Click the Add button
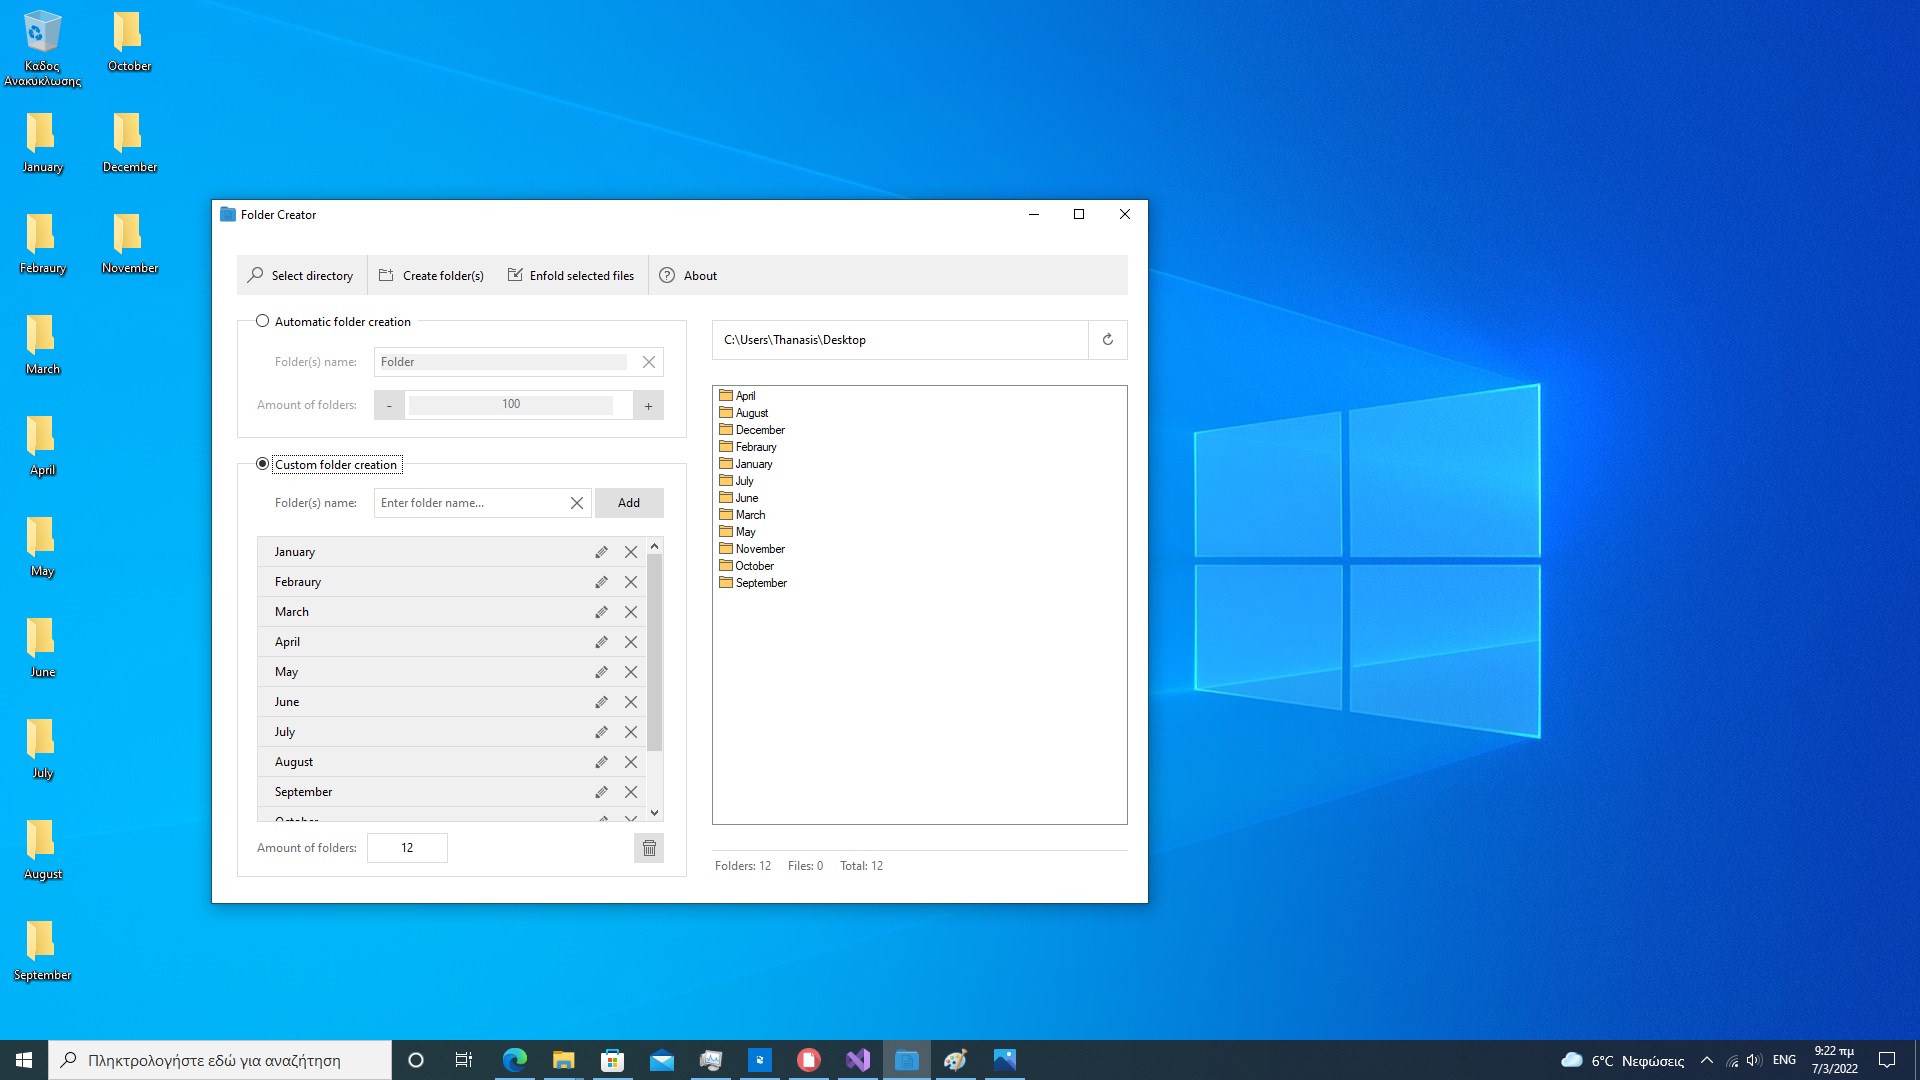The width and height of the screenshot is (1920, 1080). pos(629,503)
